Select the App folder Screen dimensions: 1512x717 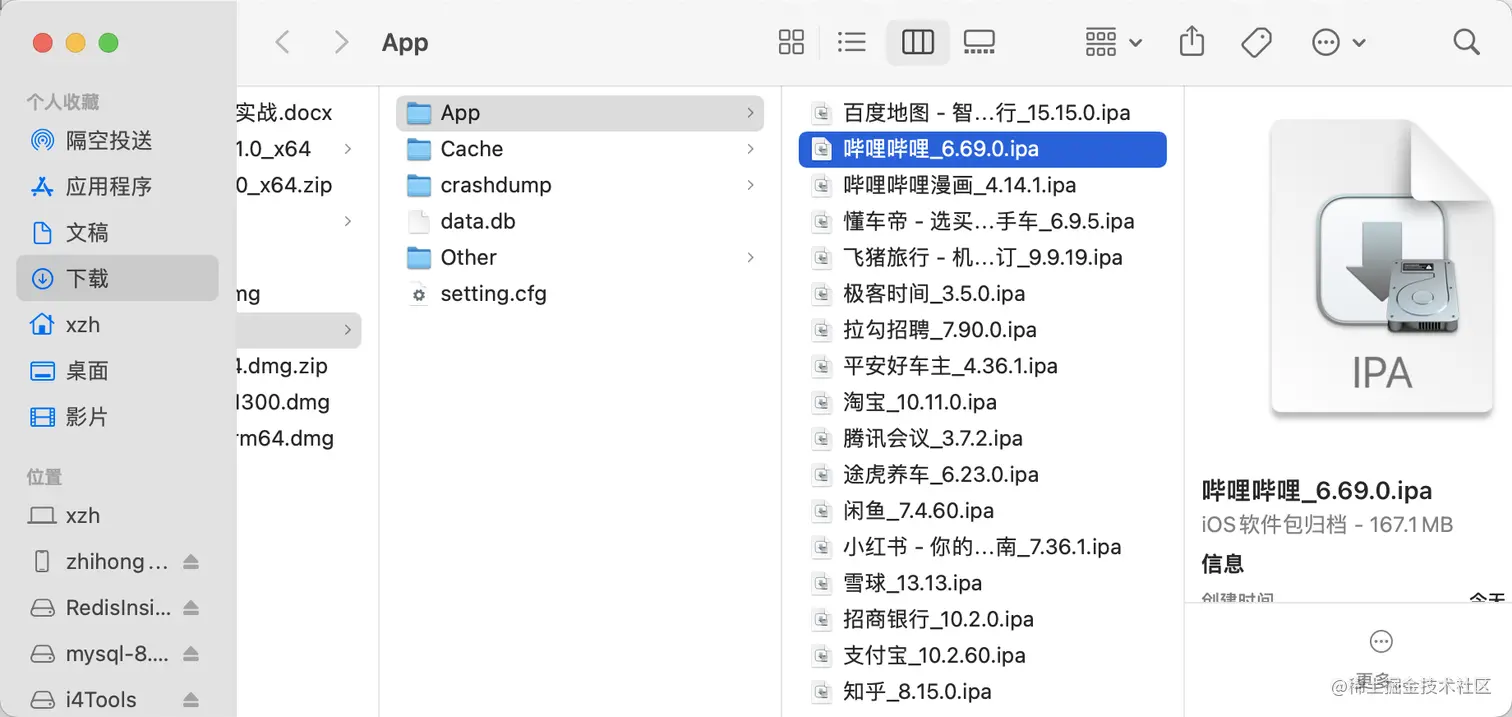(x=580, y=113)
